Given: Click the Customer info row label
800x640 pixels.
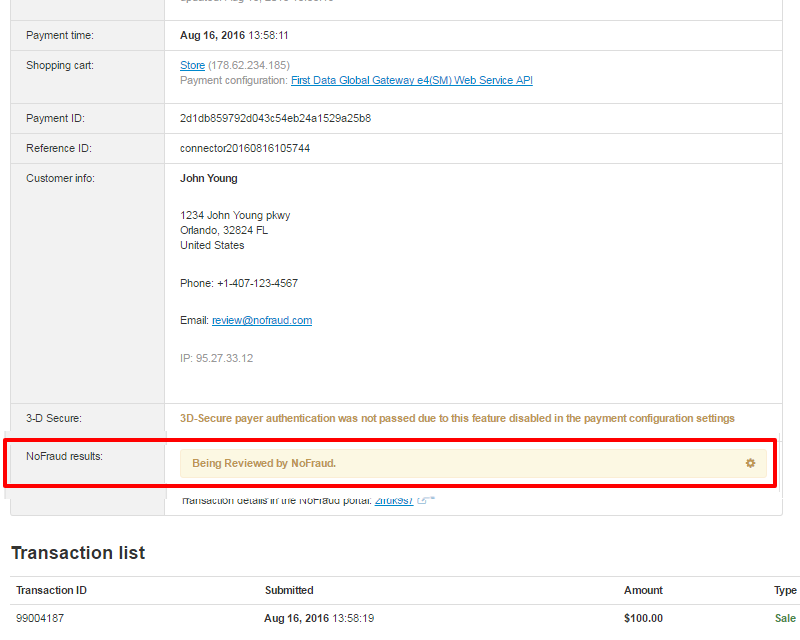Looking at the screenshot, I should click(60, 178).
